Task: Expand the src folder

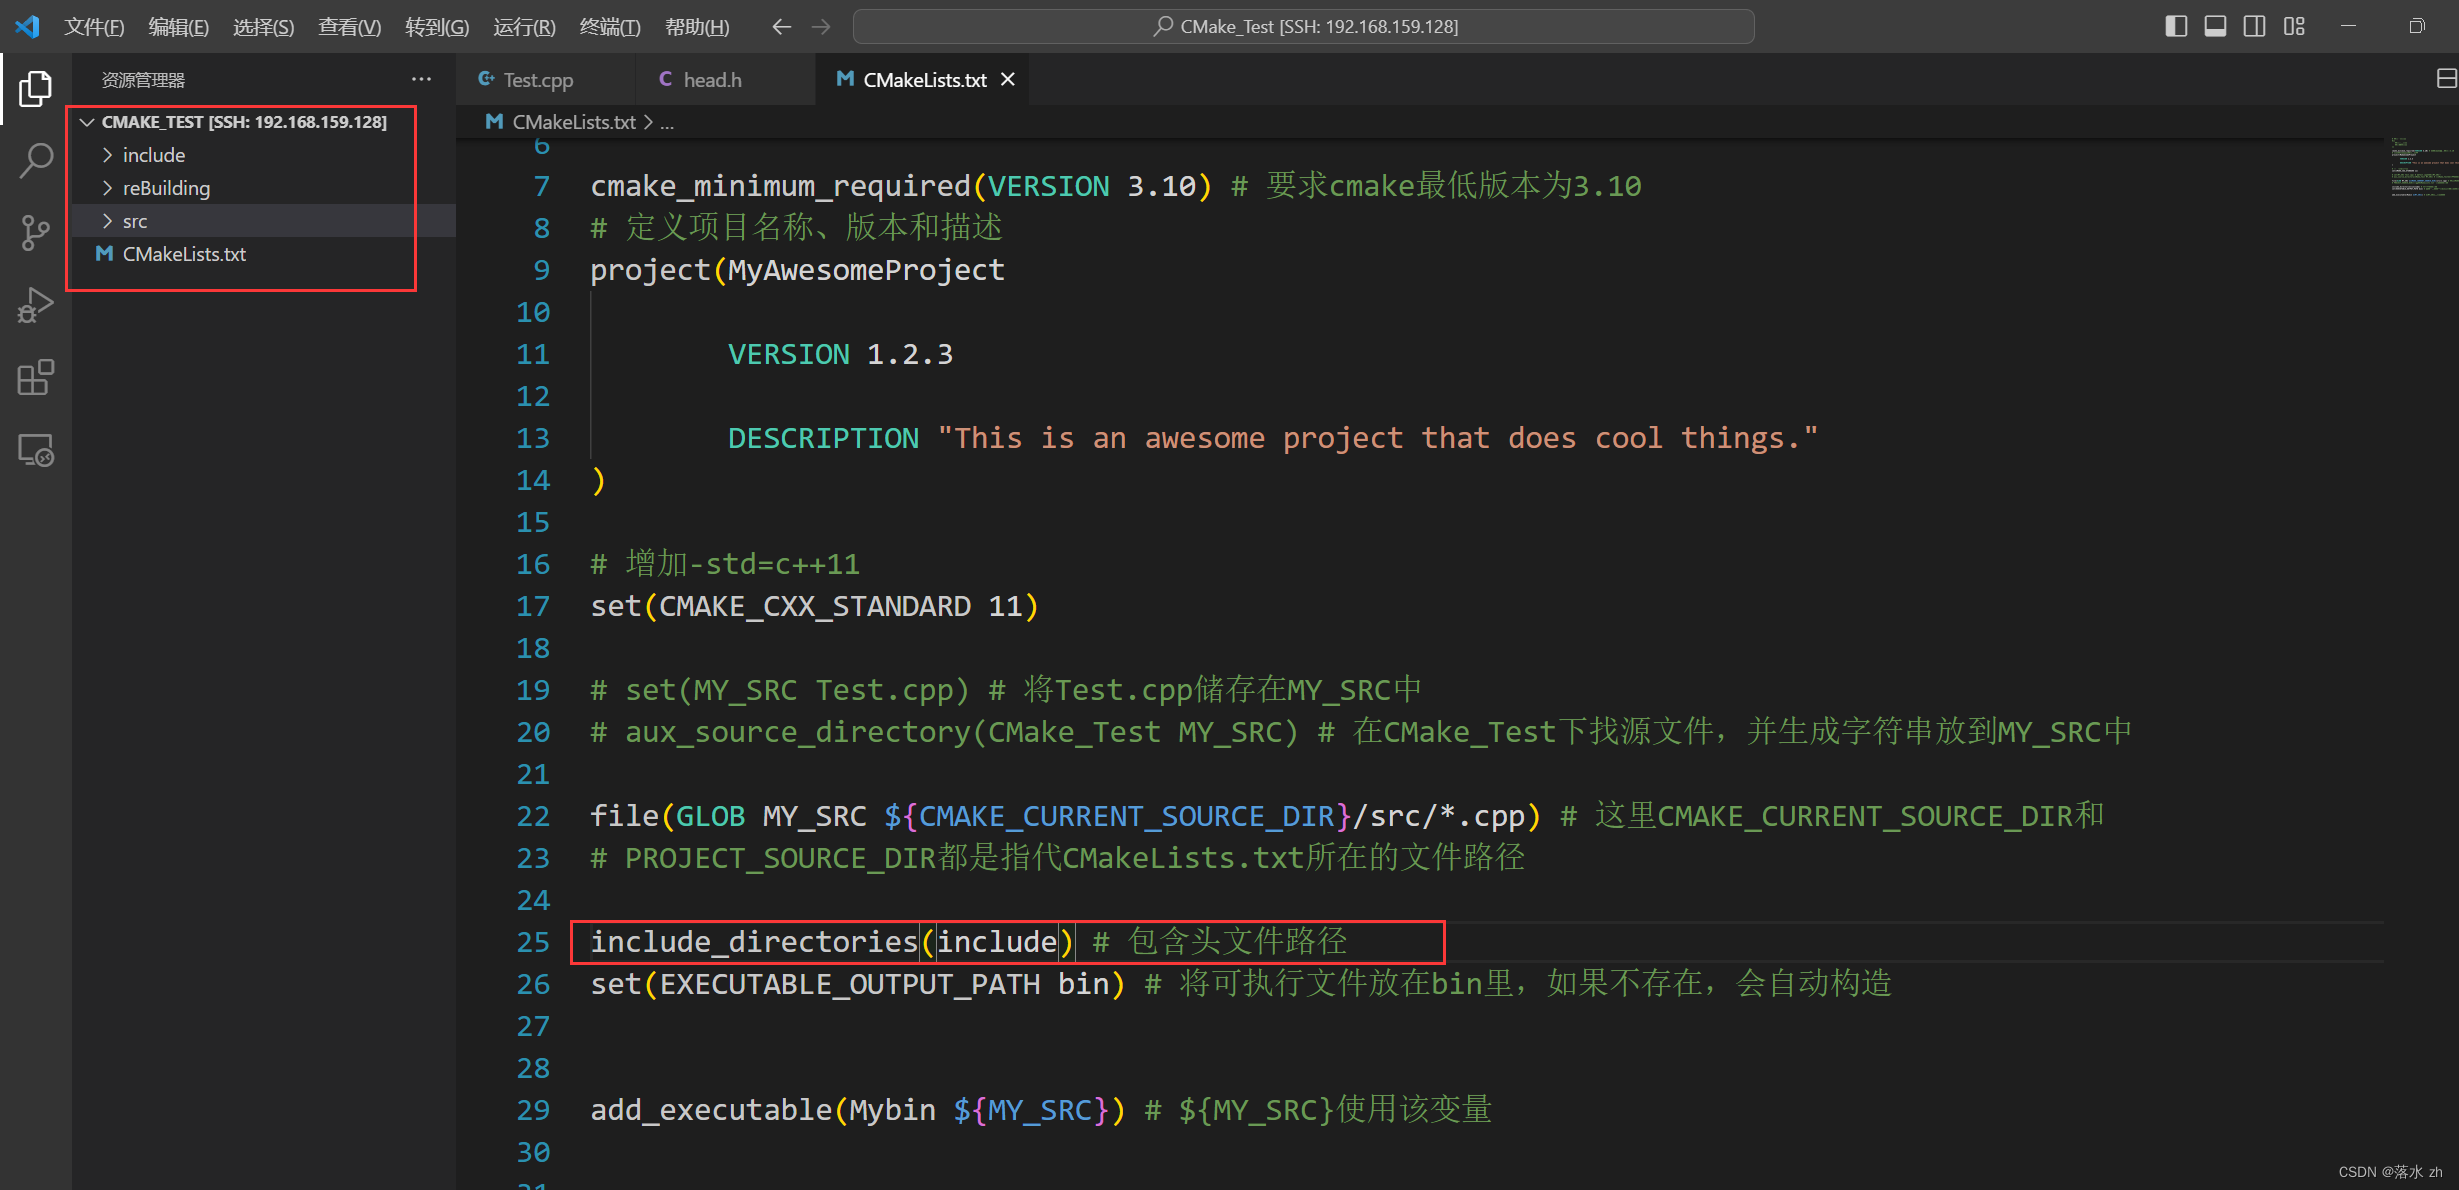Action: (263, 221)
